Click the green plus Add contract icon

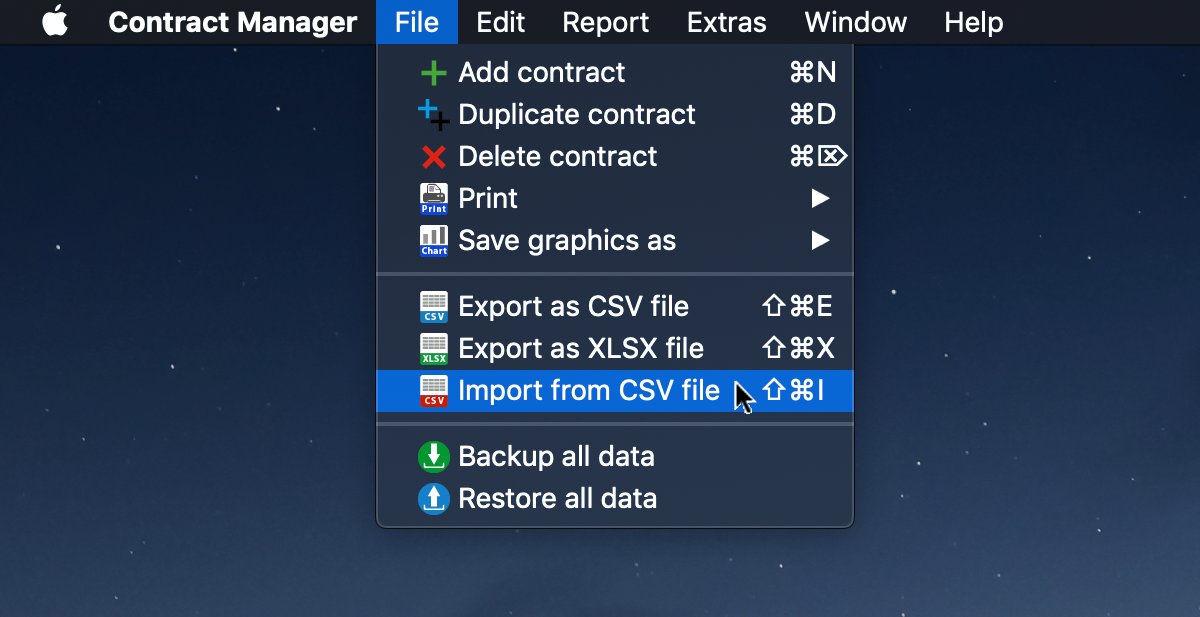433,73
